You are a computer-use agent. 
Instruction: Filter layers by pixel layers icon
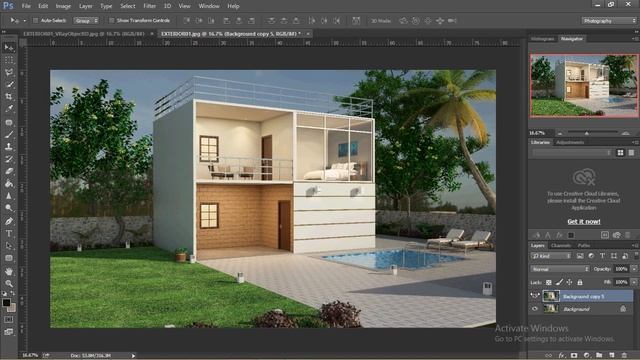click(580, 256)
